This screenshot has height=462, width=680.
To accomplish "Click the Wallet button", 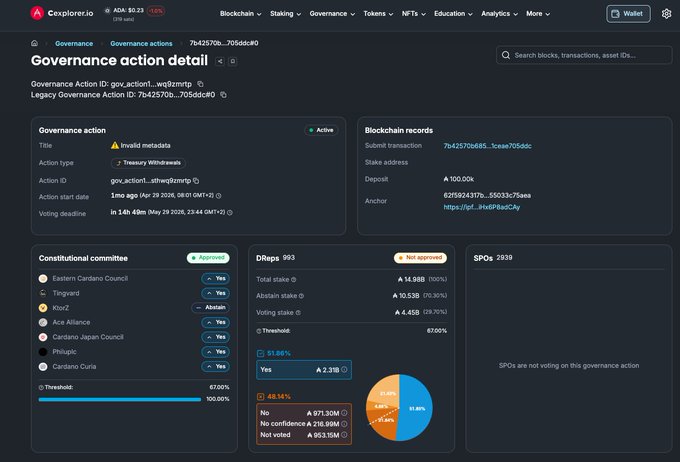I will [628, 14].
